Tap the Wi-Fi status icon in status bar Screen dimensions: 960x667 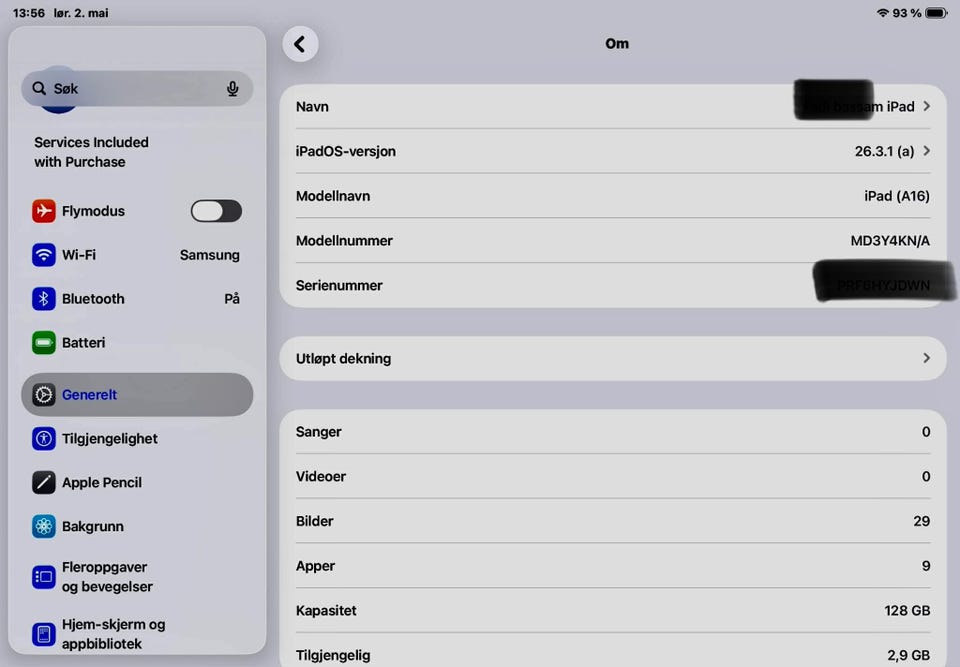pyautogui.click(x=882, y=13)
